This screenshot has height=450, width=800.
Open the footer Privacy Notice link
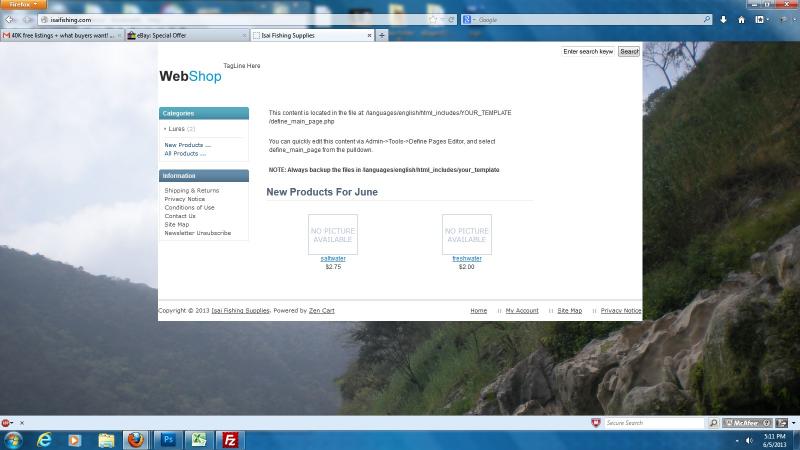(x=621, y=311)
